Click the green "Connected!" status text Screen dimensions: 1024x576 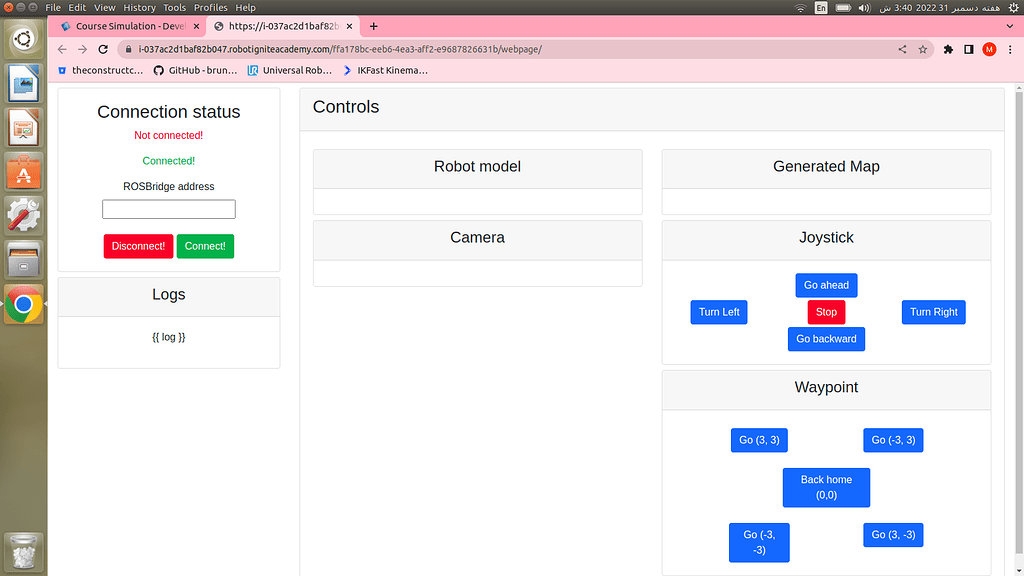168,161
